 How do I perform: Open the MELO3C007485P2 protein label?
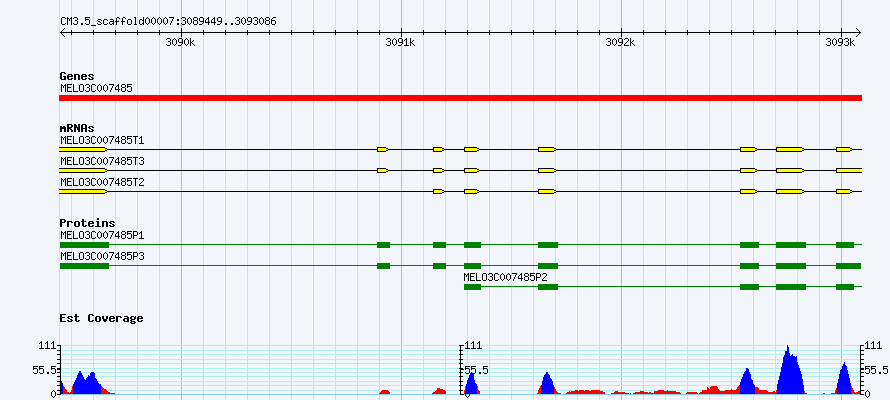(x=505, y=277)
